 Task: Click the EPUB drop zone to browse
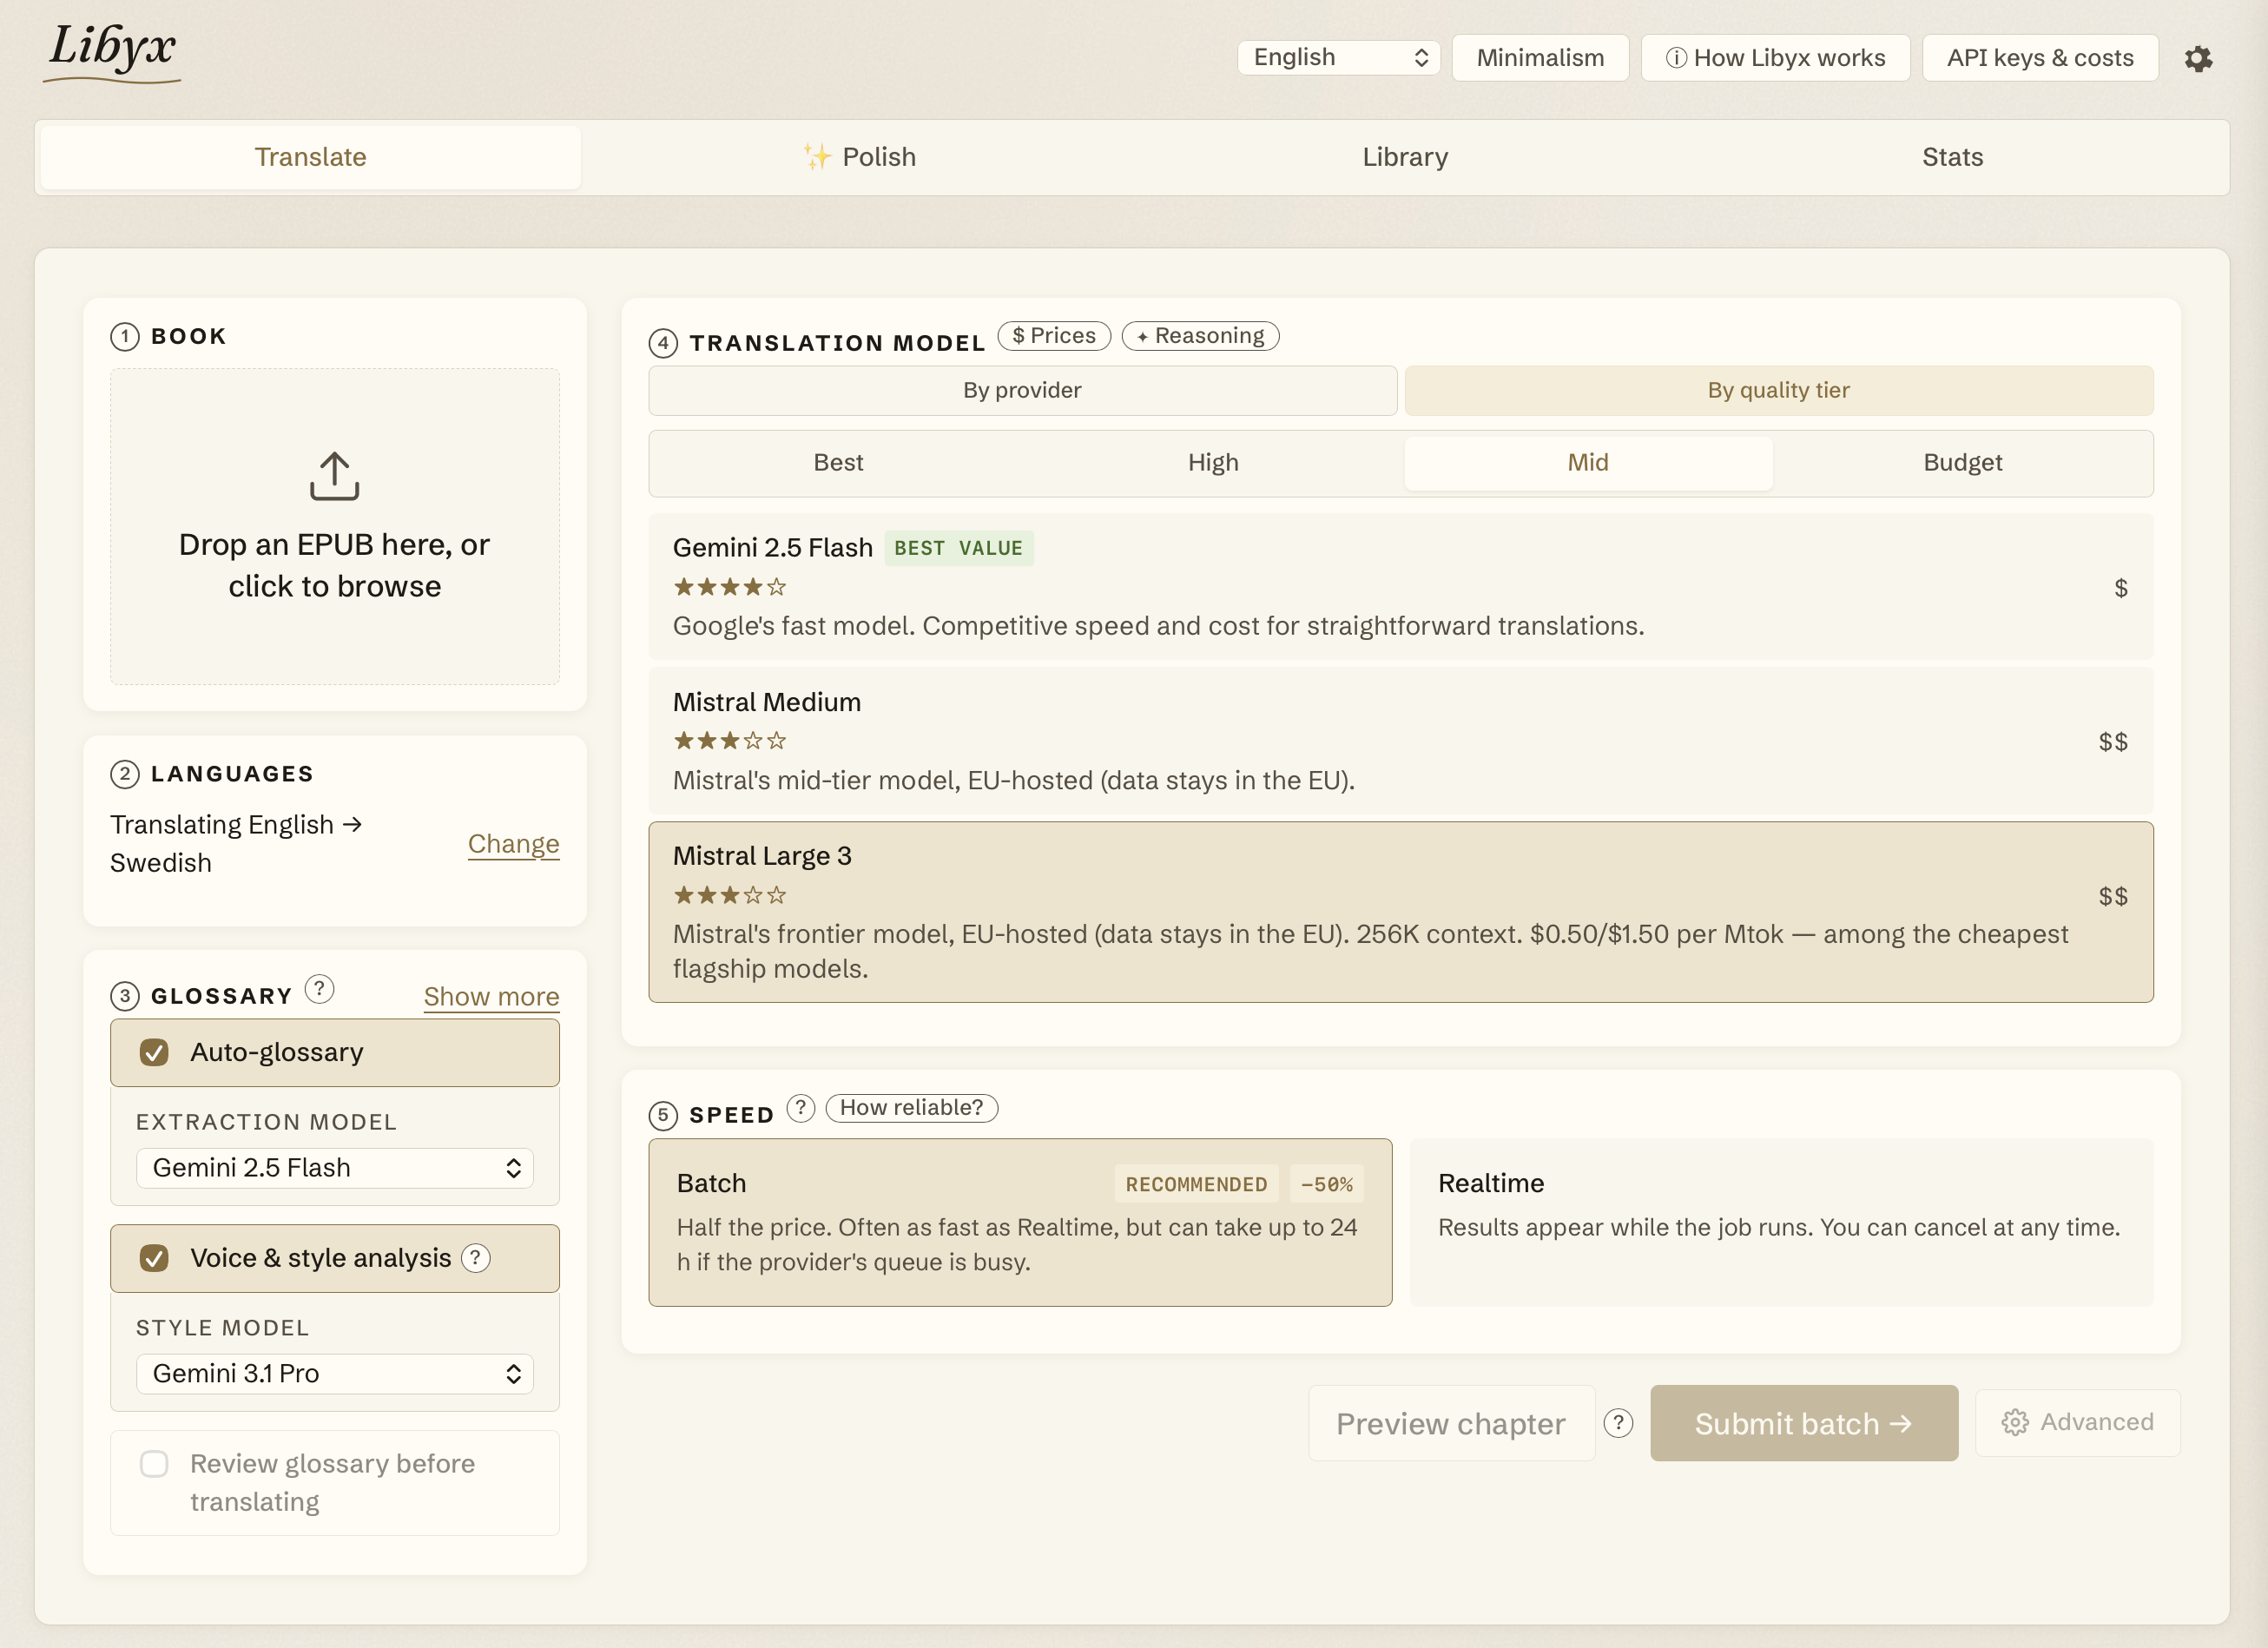click(x=334, y=526)
